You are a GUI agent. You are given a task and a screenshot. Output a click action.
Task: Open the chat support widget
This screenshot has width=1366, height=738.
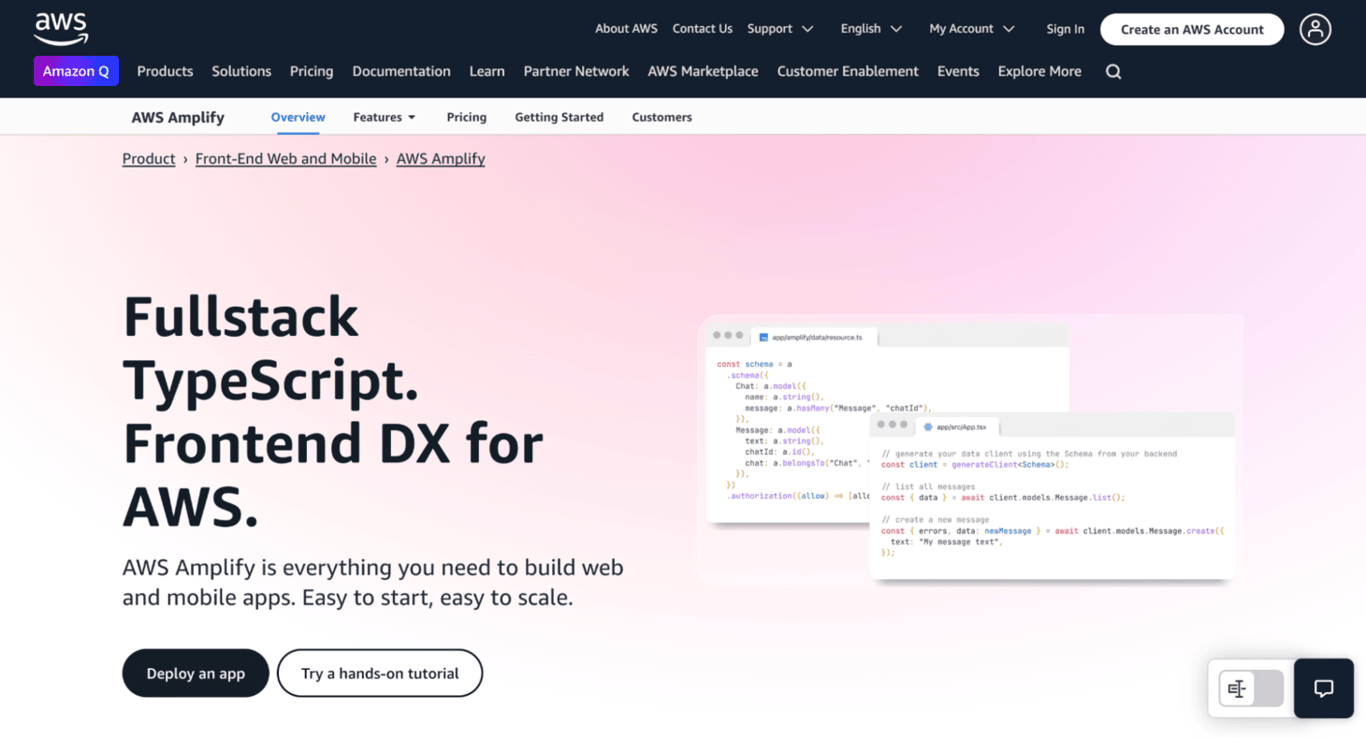pyautogui.click(x=1323, y=688)
